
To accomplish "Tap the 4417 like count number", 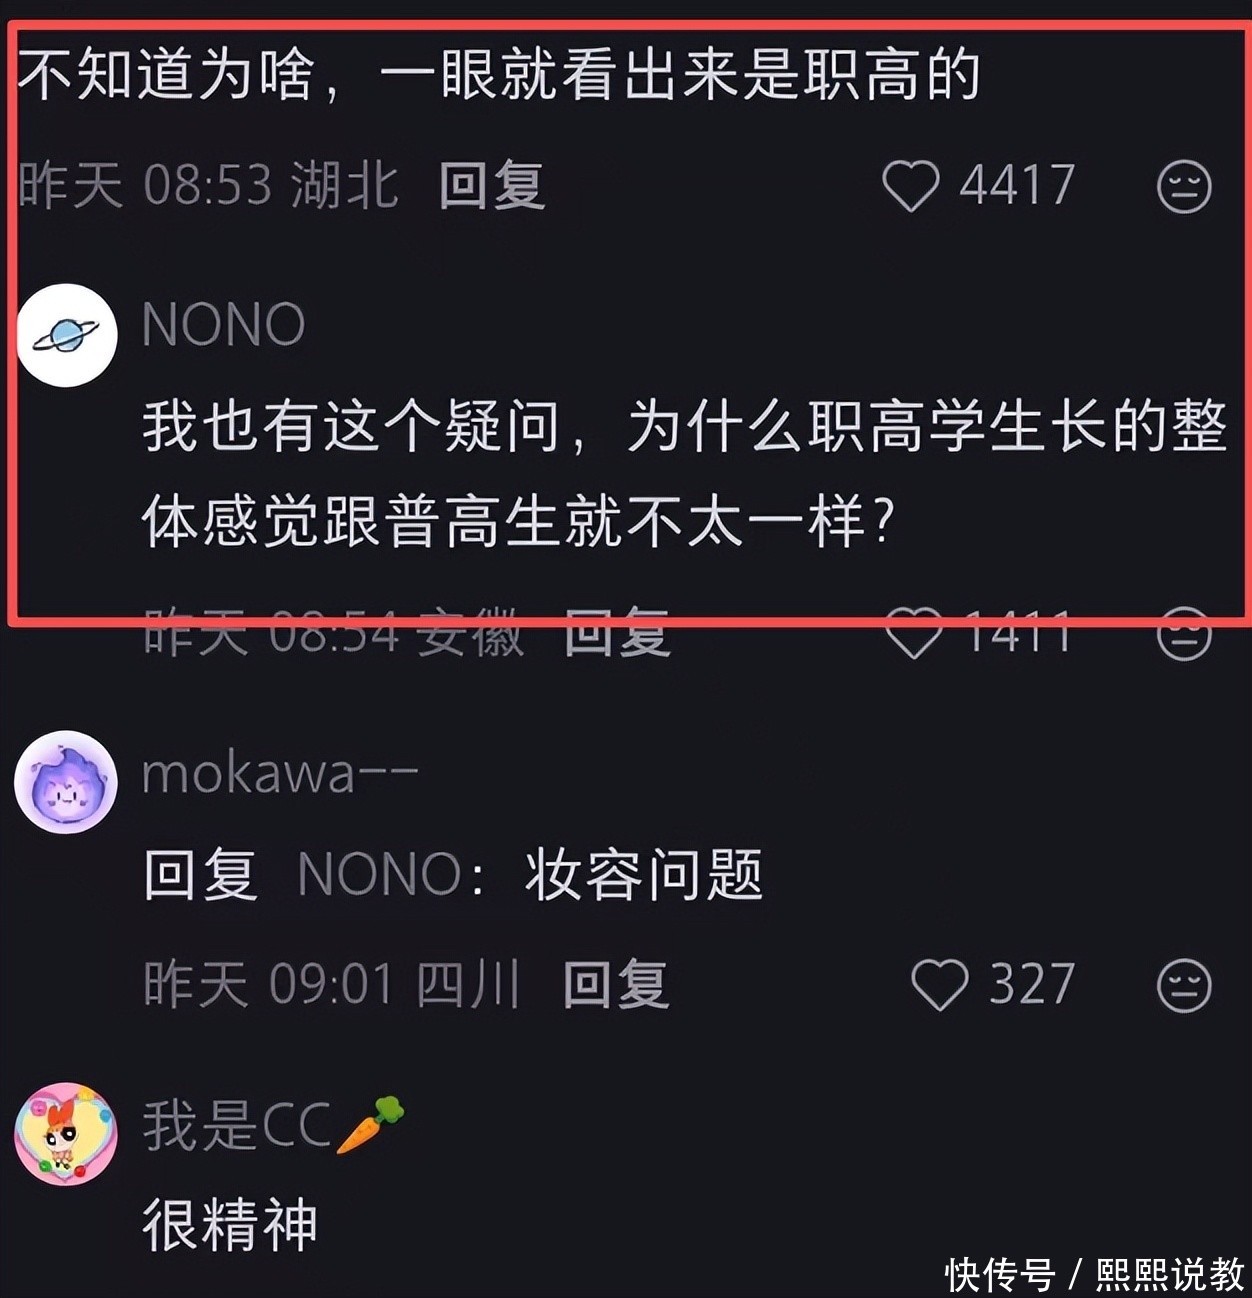I will 1017,186.
